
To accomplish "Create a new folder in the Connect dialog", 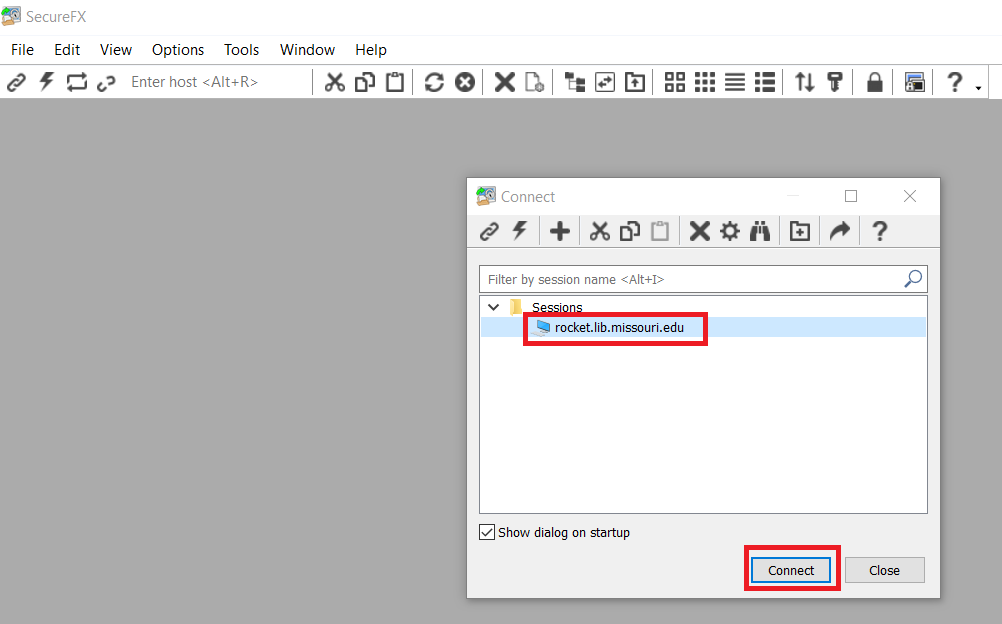I will (800, 232).
